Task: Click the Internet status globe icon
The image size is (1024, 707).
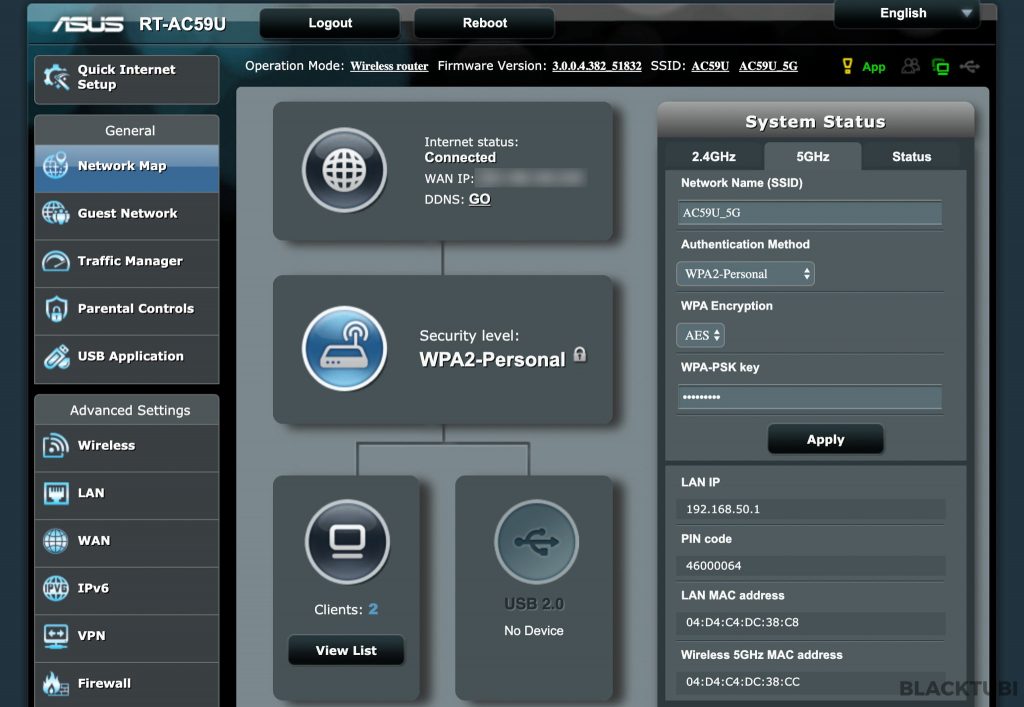Action: [344, 170]
